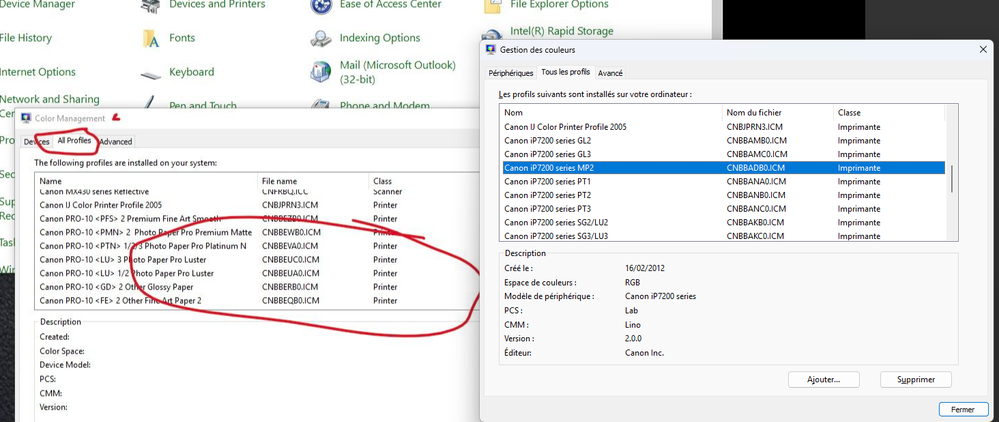Open Advanced tab in Color Management
Image resolution: width=999 pixels, height=422 pixels.
(x=115, y=142)
